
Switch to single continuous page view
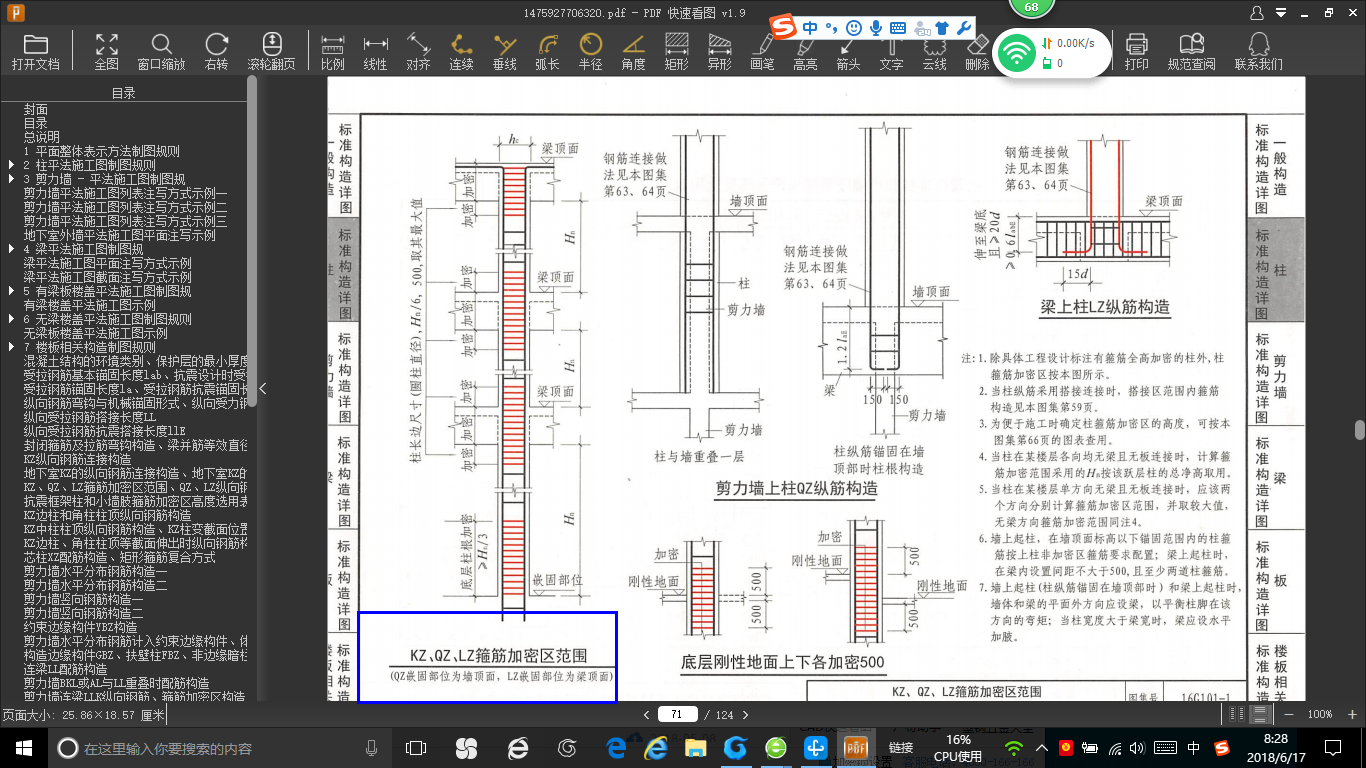[1260, 714]
